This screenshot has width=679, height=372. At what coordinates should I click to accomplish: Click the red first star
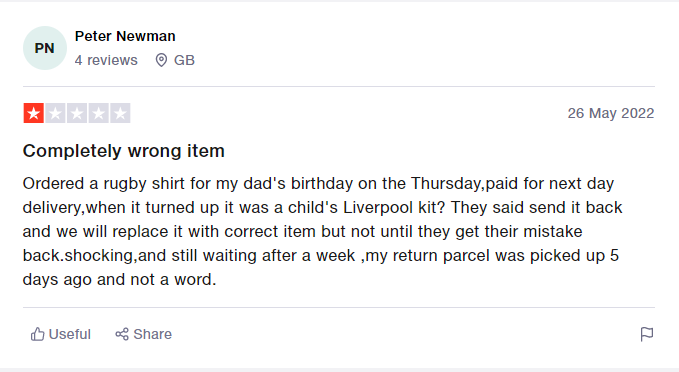coord(34,113)
